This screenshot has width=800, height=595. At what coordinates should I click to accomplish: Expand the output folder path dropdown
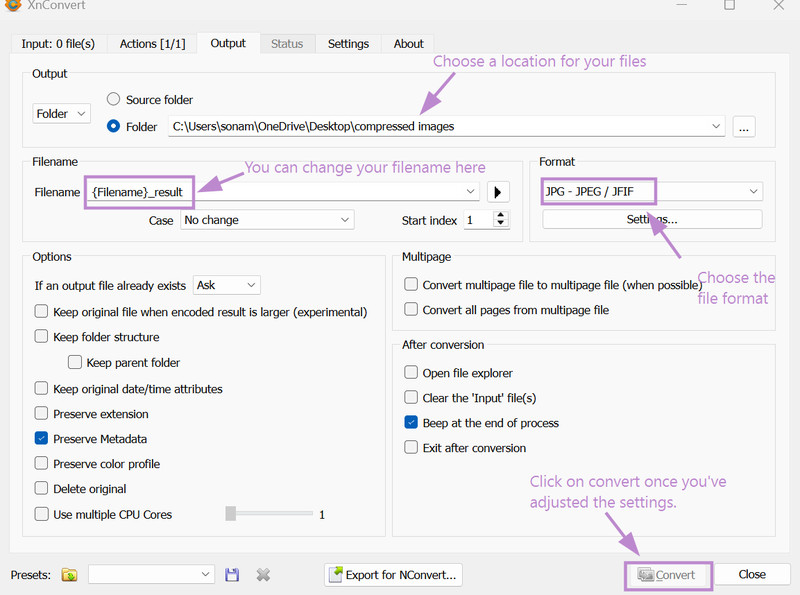pos(716,126)
